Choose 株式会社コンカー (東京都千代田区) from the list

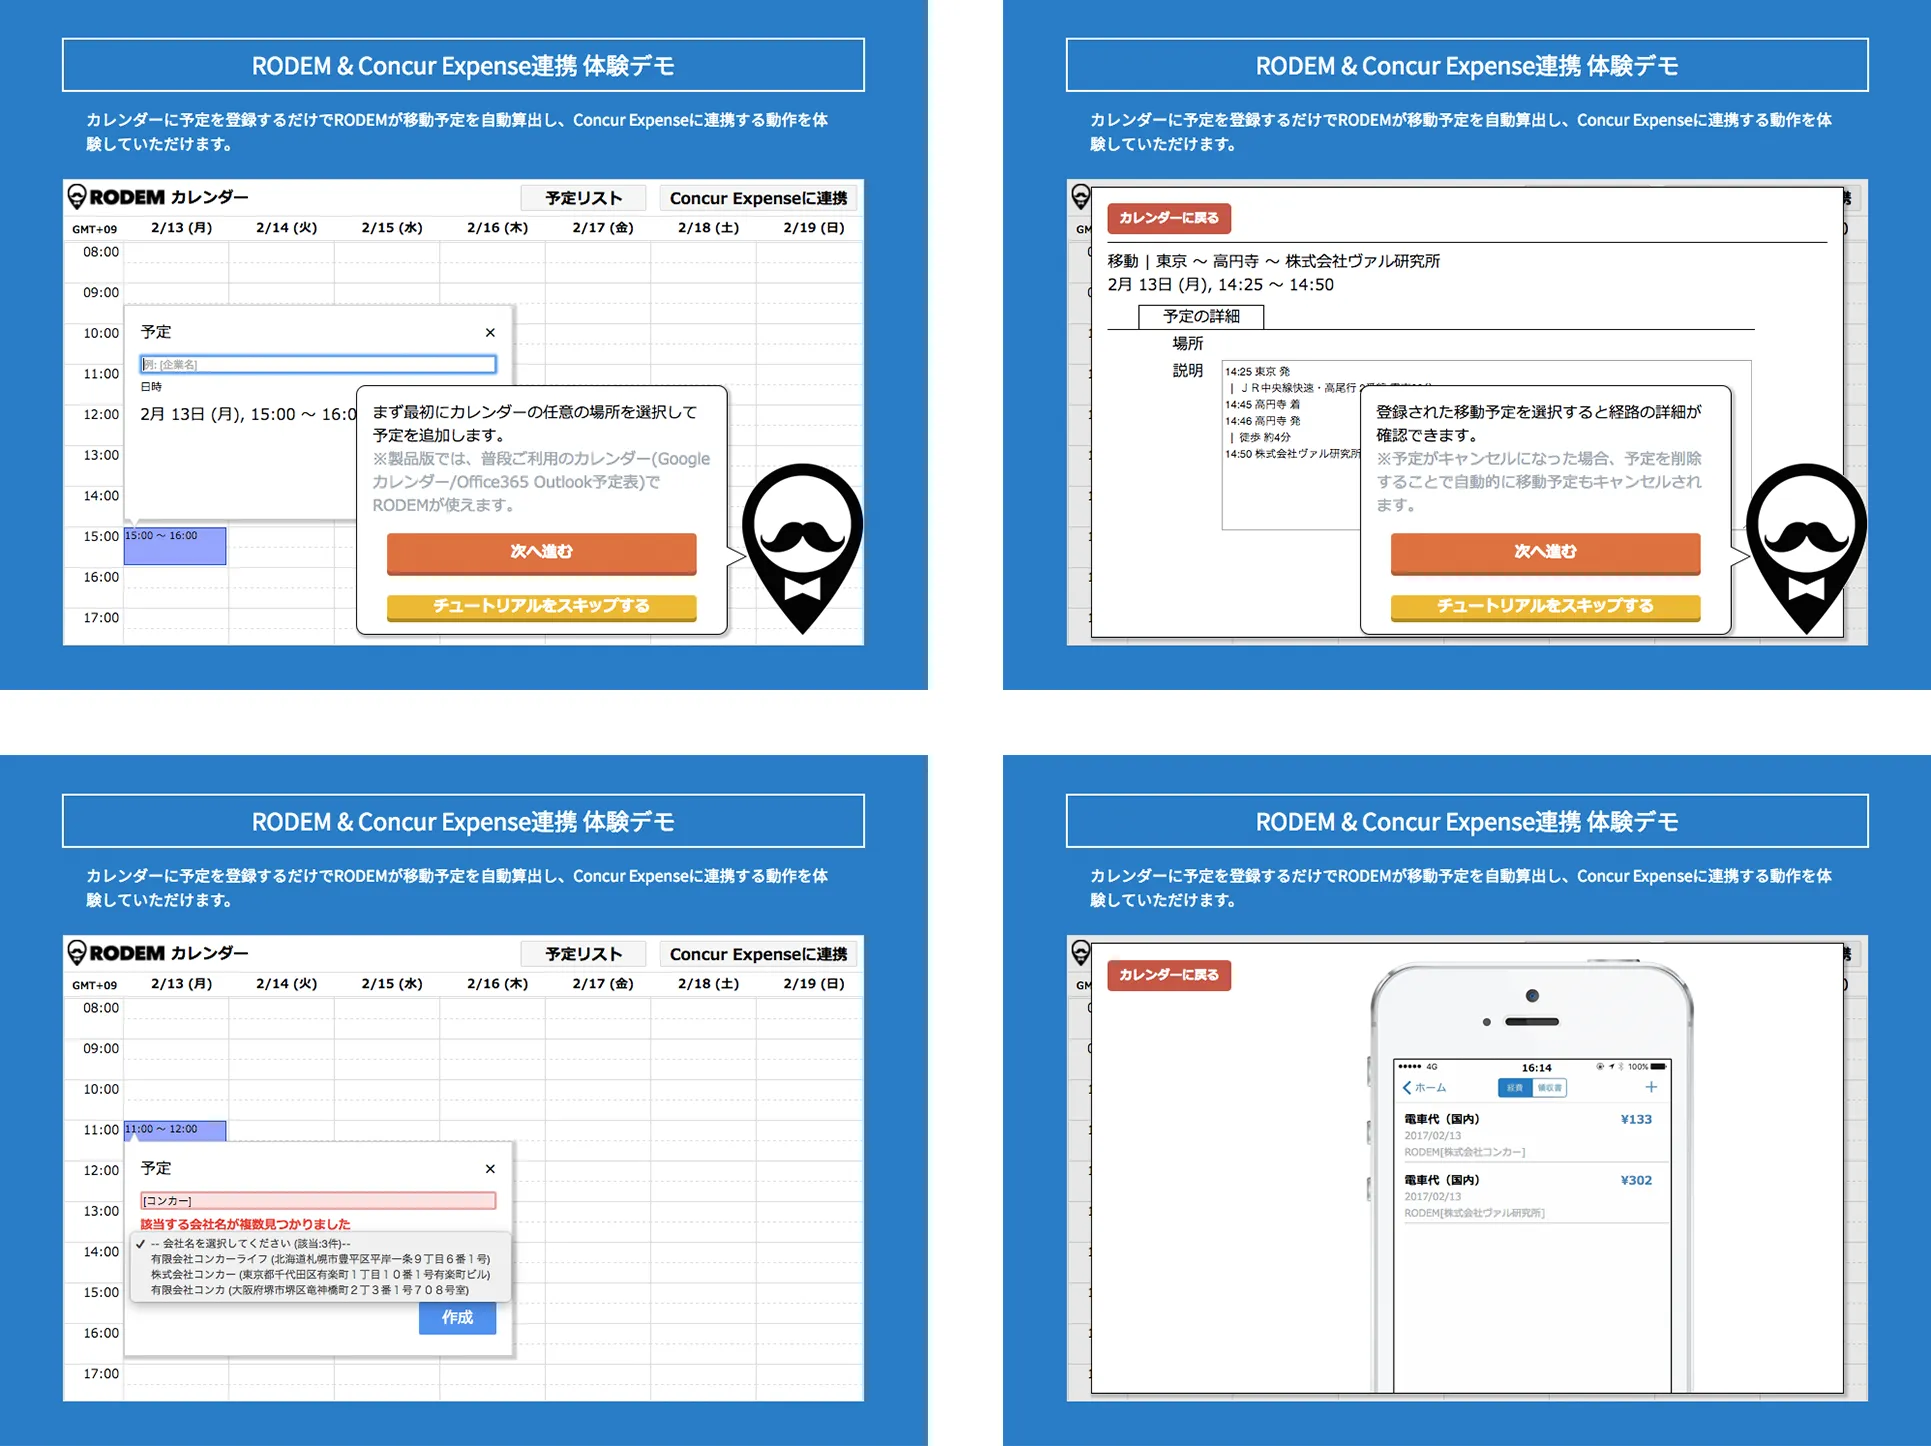[x=320, y=1275]
